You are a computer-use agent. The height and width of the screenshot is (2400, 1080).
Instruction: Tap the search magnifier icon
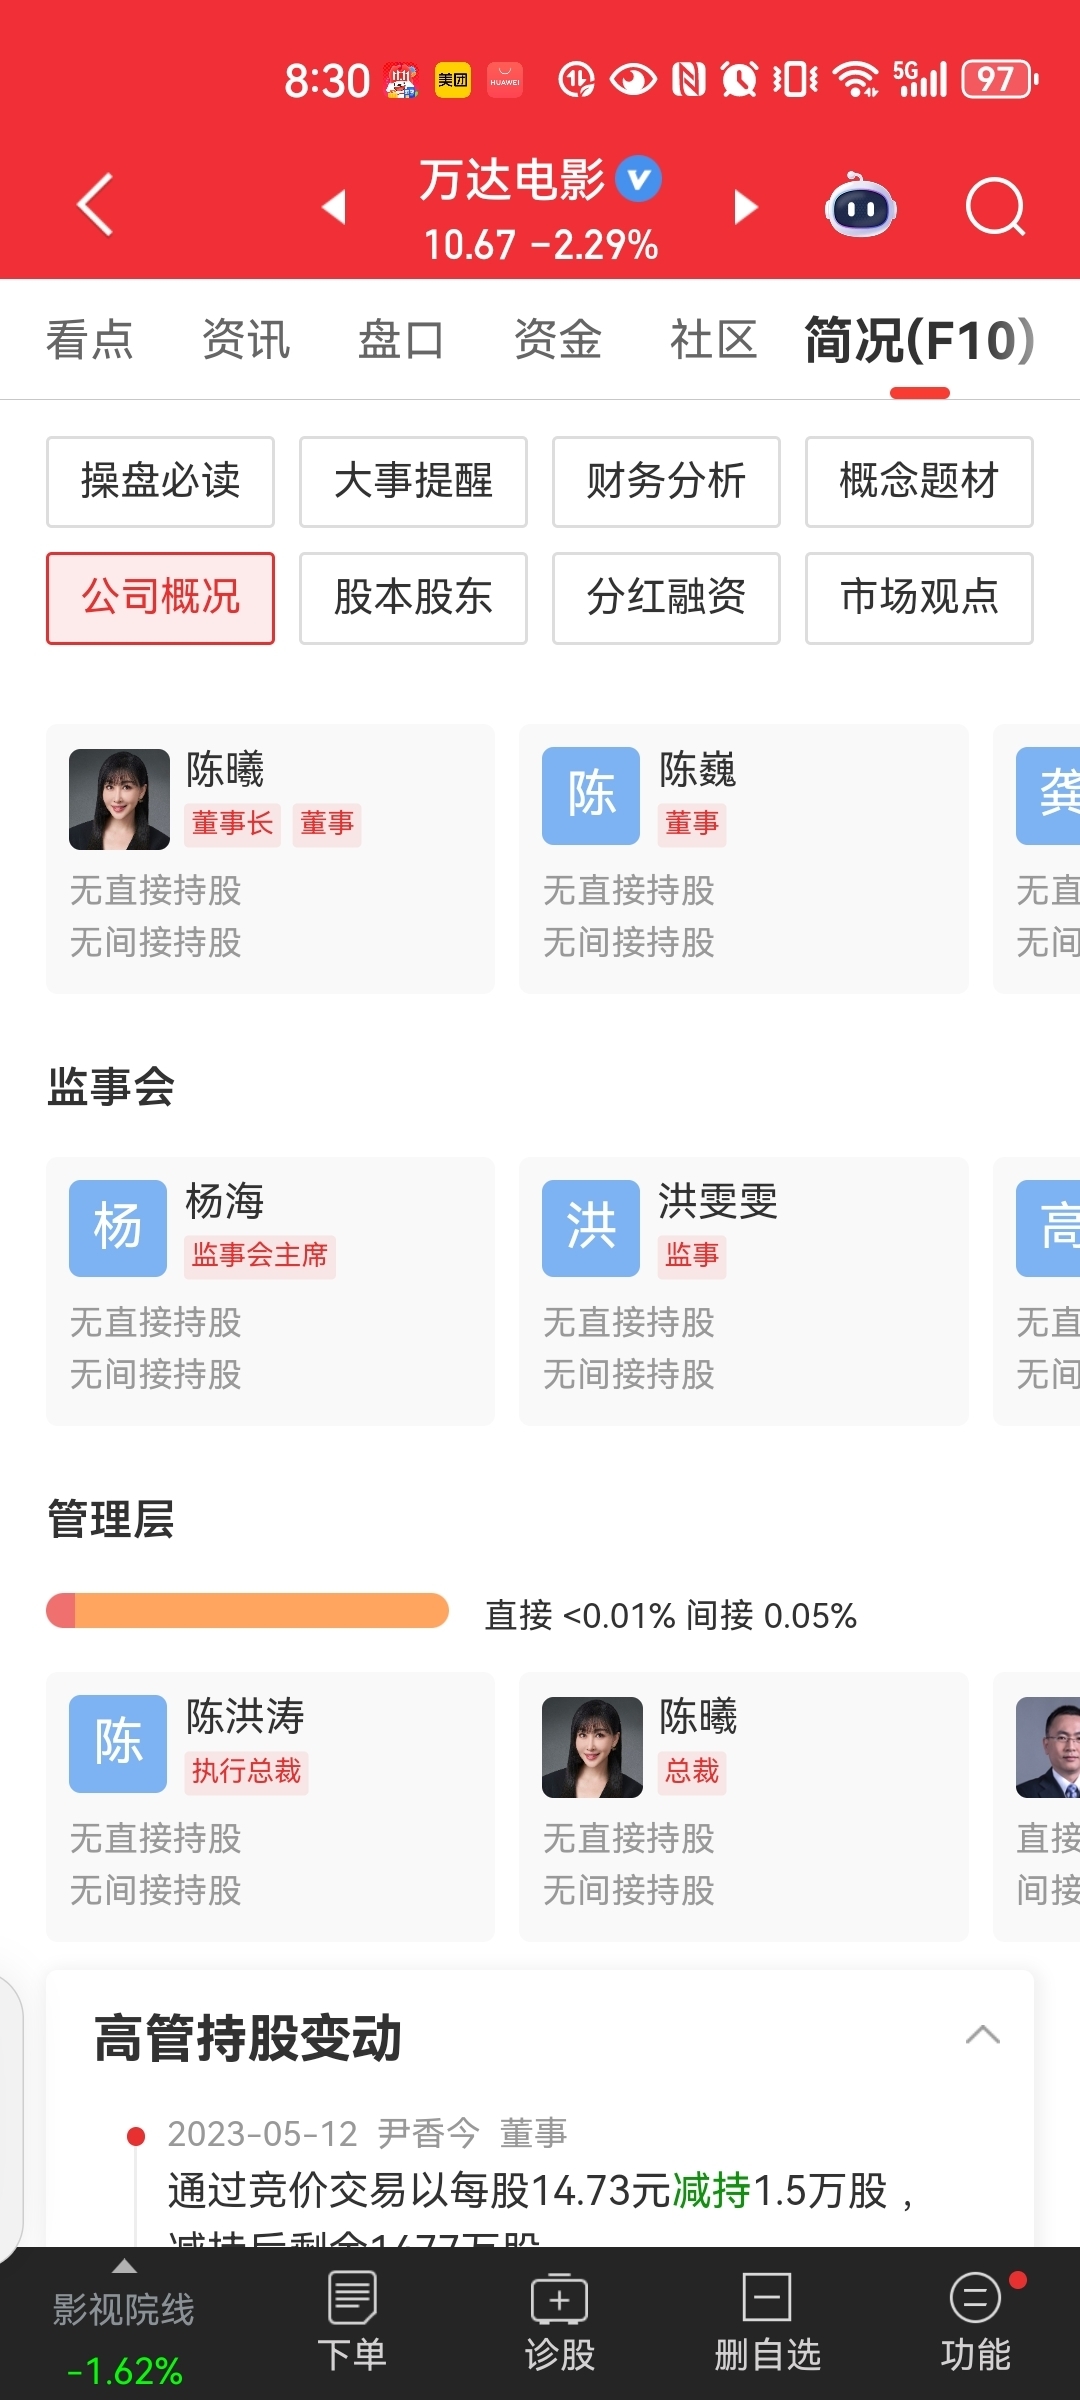pos(995,207)
